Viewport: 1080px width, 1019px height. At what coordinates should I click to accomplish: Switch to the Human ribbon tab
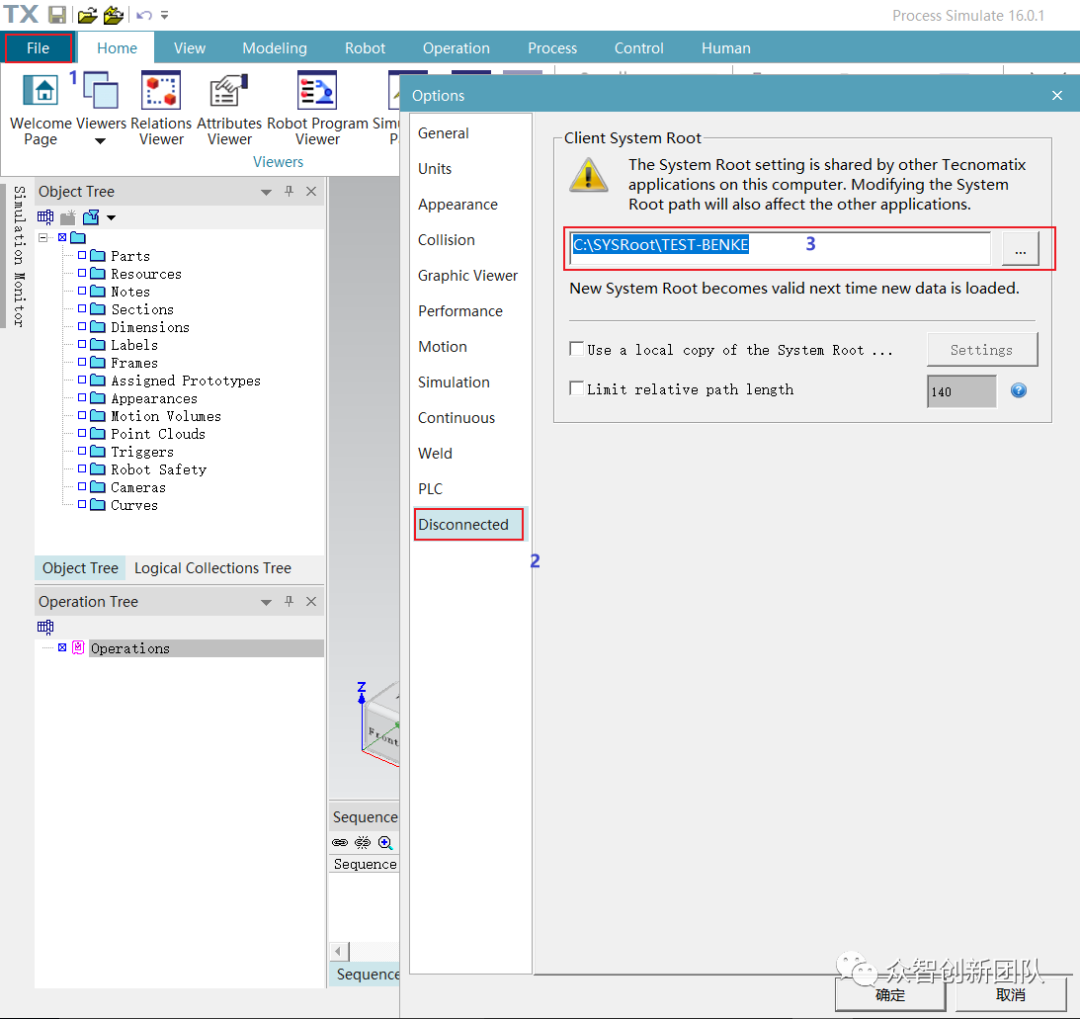pyautogui.click(x=725, y=48)
